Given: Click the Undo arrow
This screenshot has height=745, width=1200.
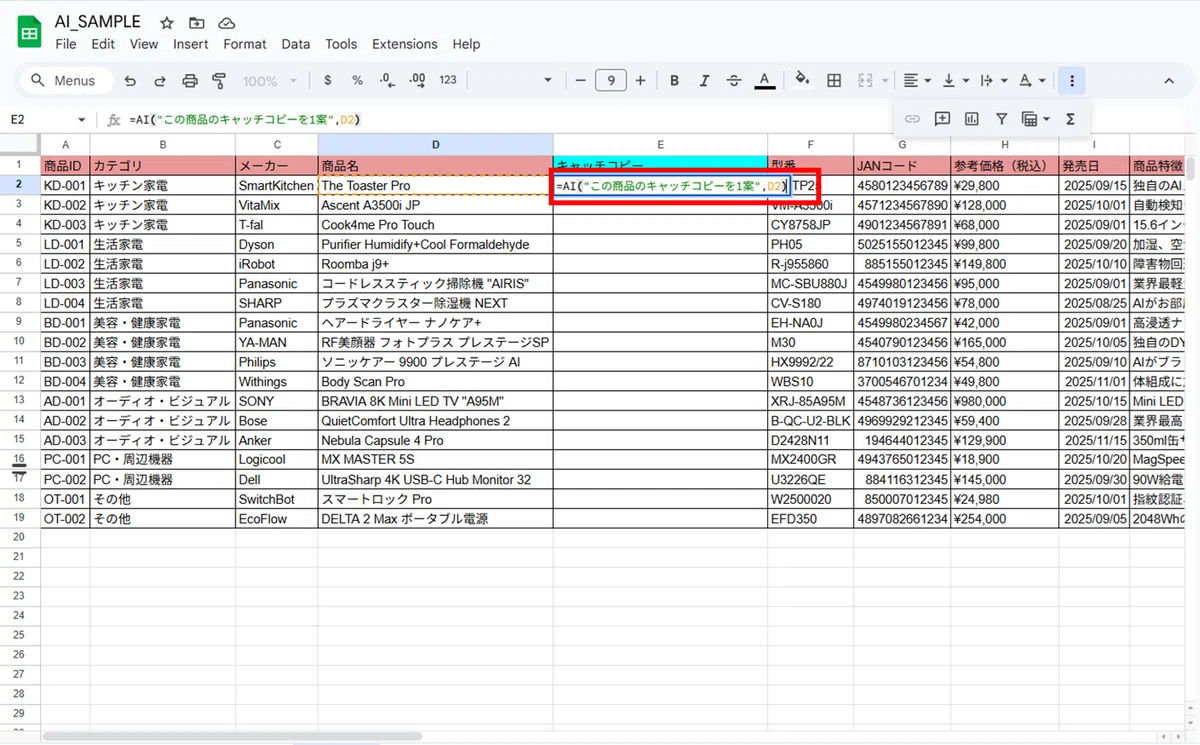Looking at the screenshot, I should [130, 81].
